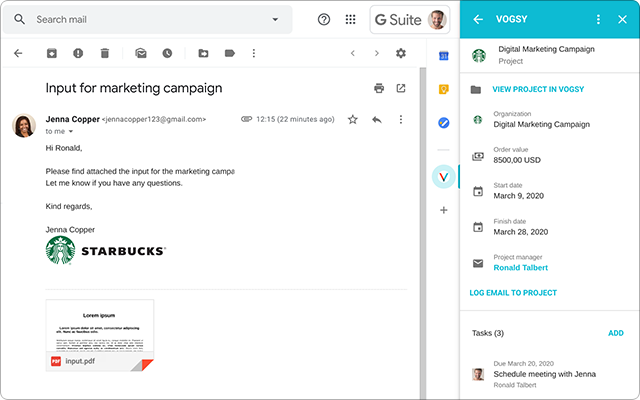Screen dimensions: 640x400
Task: Reply to Jenna Copper's email
Action: [377, 119]
